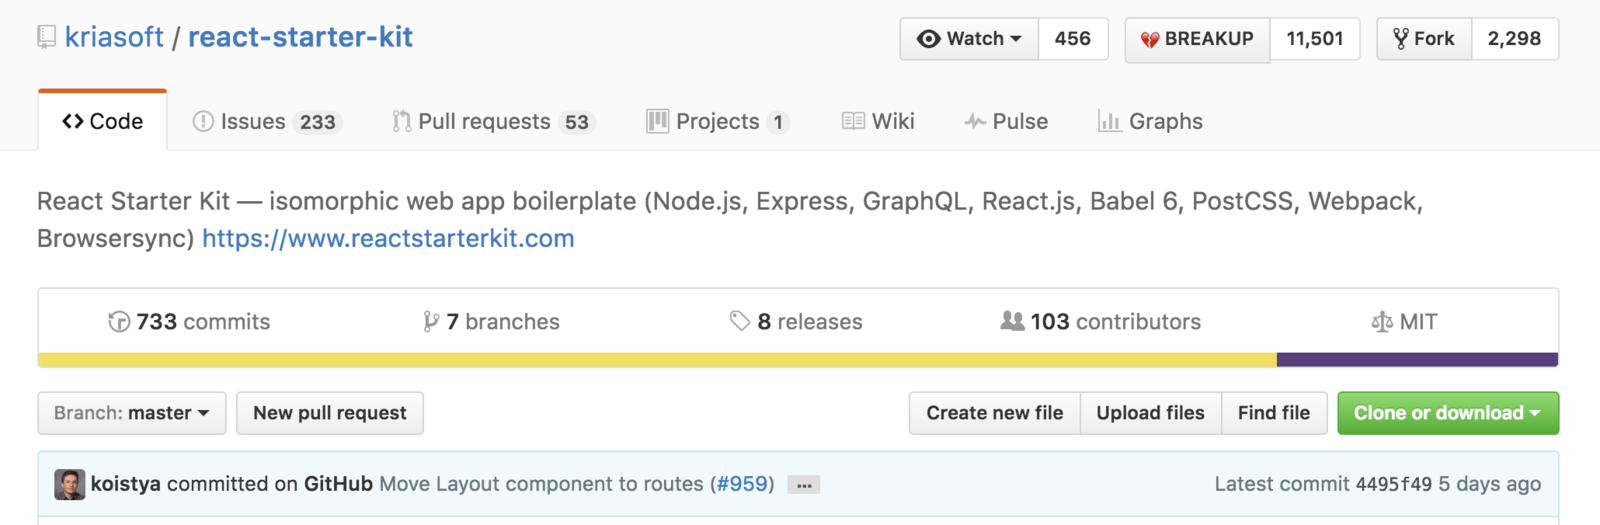The height and width of the screenshot is (525, 1600).
Task: Click New pull request button
Action: pyautogui.click(x=330, y=413)
